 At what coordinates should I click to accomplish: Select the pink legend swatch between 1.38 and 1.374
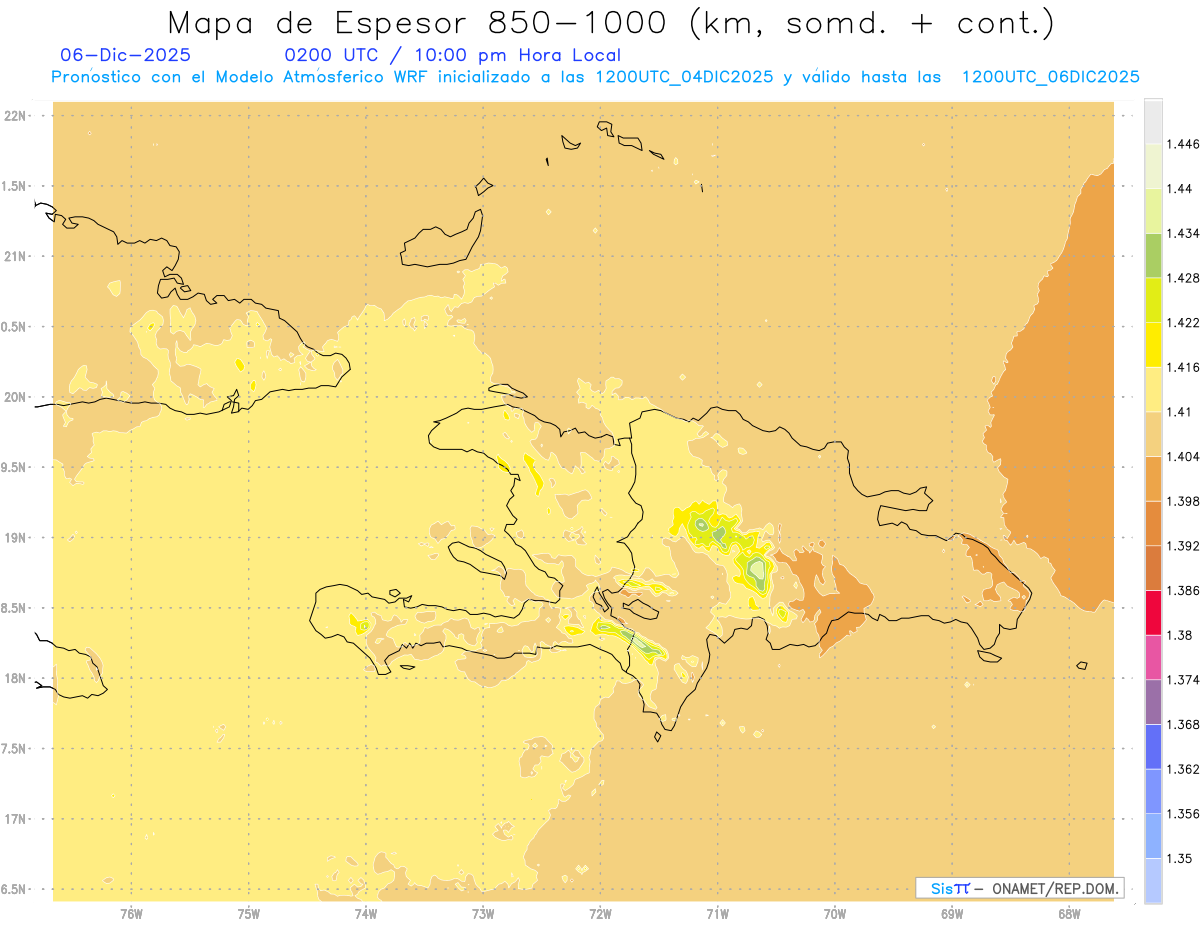point(1153,657)
